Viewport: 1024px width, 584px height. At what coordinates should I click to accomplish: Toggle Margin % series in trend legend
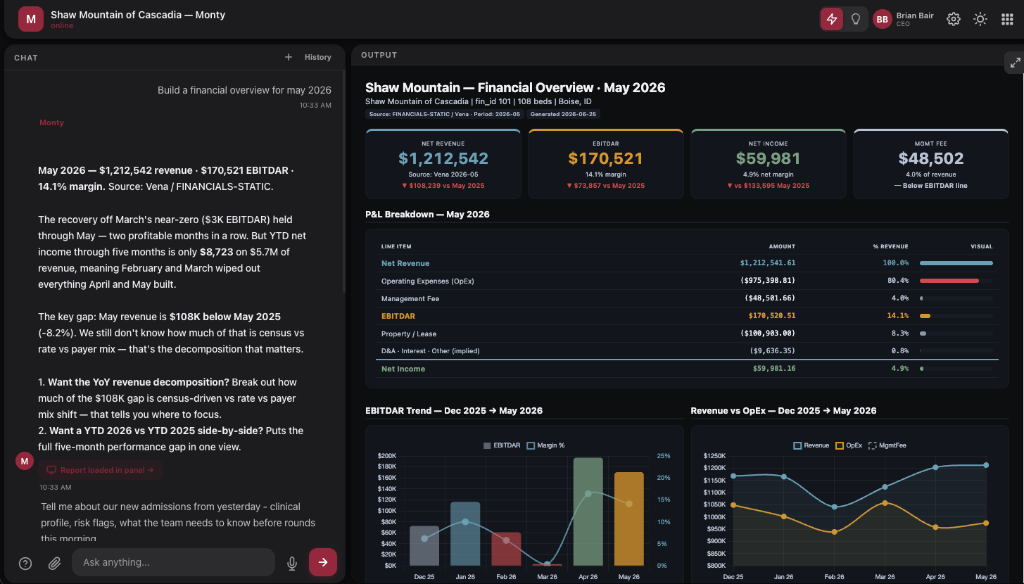(x=546, y=446)
